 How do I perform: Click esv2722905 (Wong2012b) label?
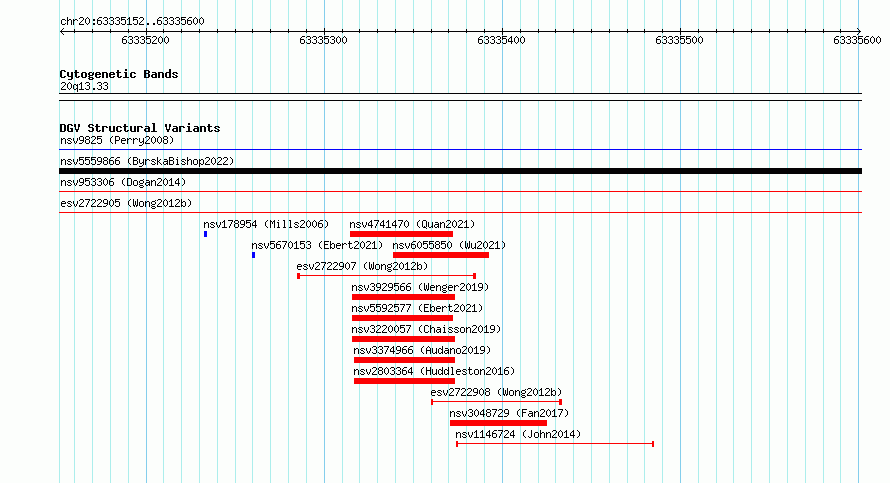coord(126,203)
